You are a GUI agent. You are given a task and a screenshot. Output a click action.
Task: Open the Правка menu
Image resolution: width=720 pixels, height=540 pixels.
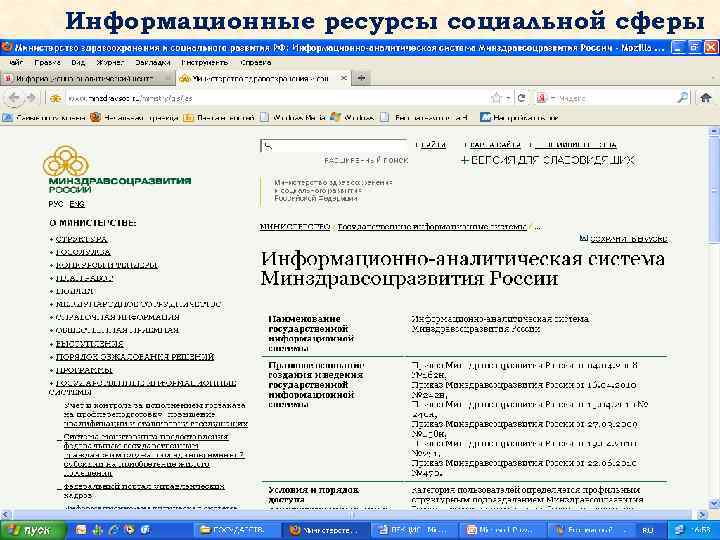pyautogui.click(x=47, y=62)
